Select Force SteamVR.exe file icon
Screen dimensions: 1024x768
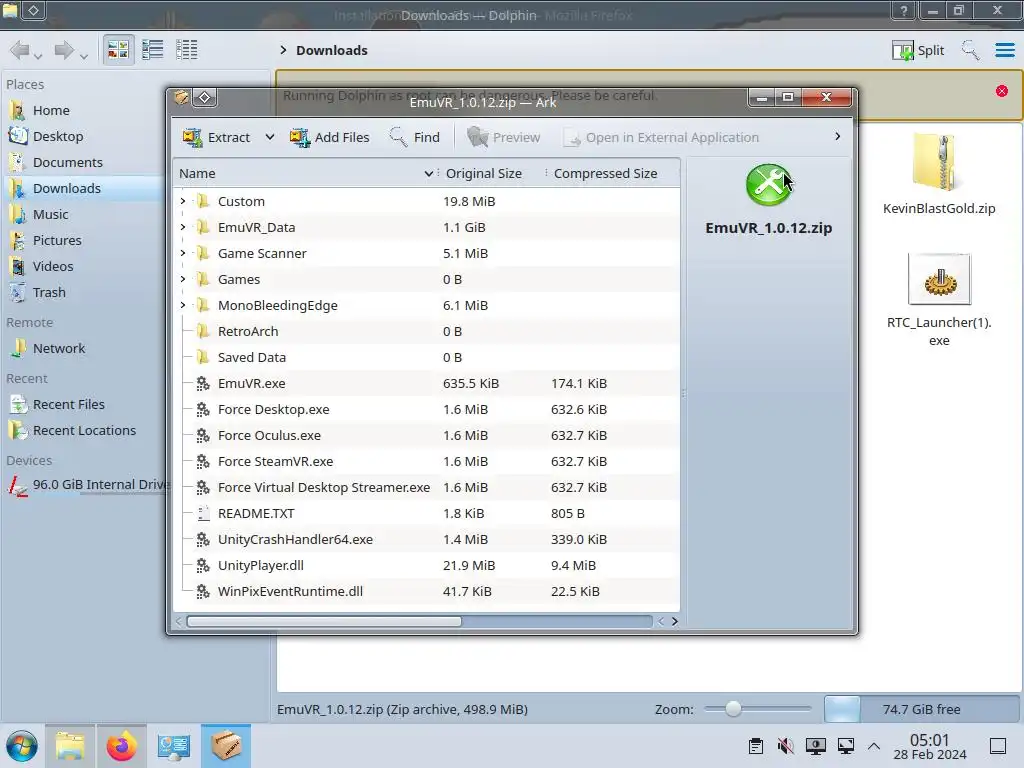(x=203, y=461)
